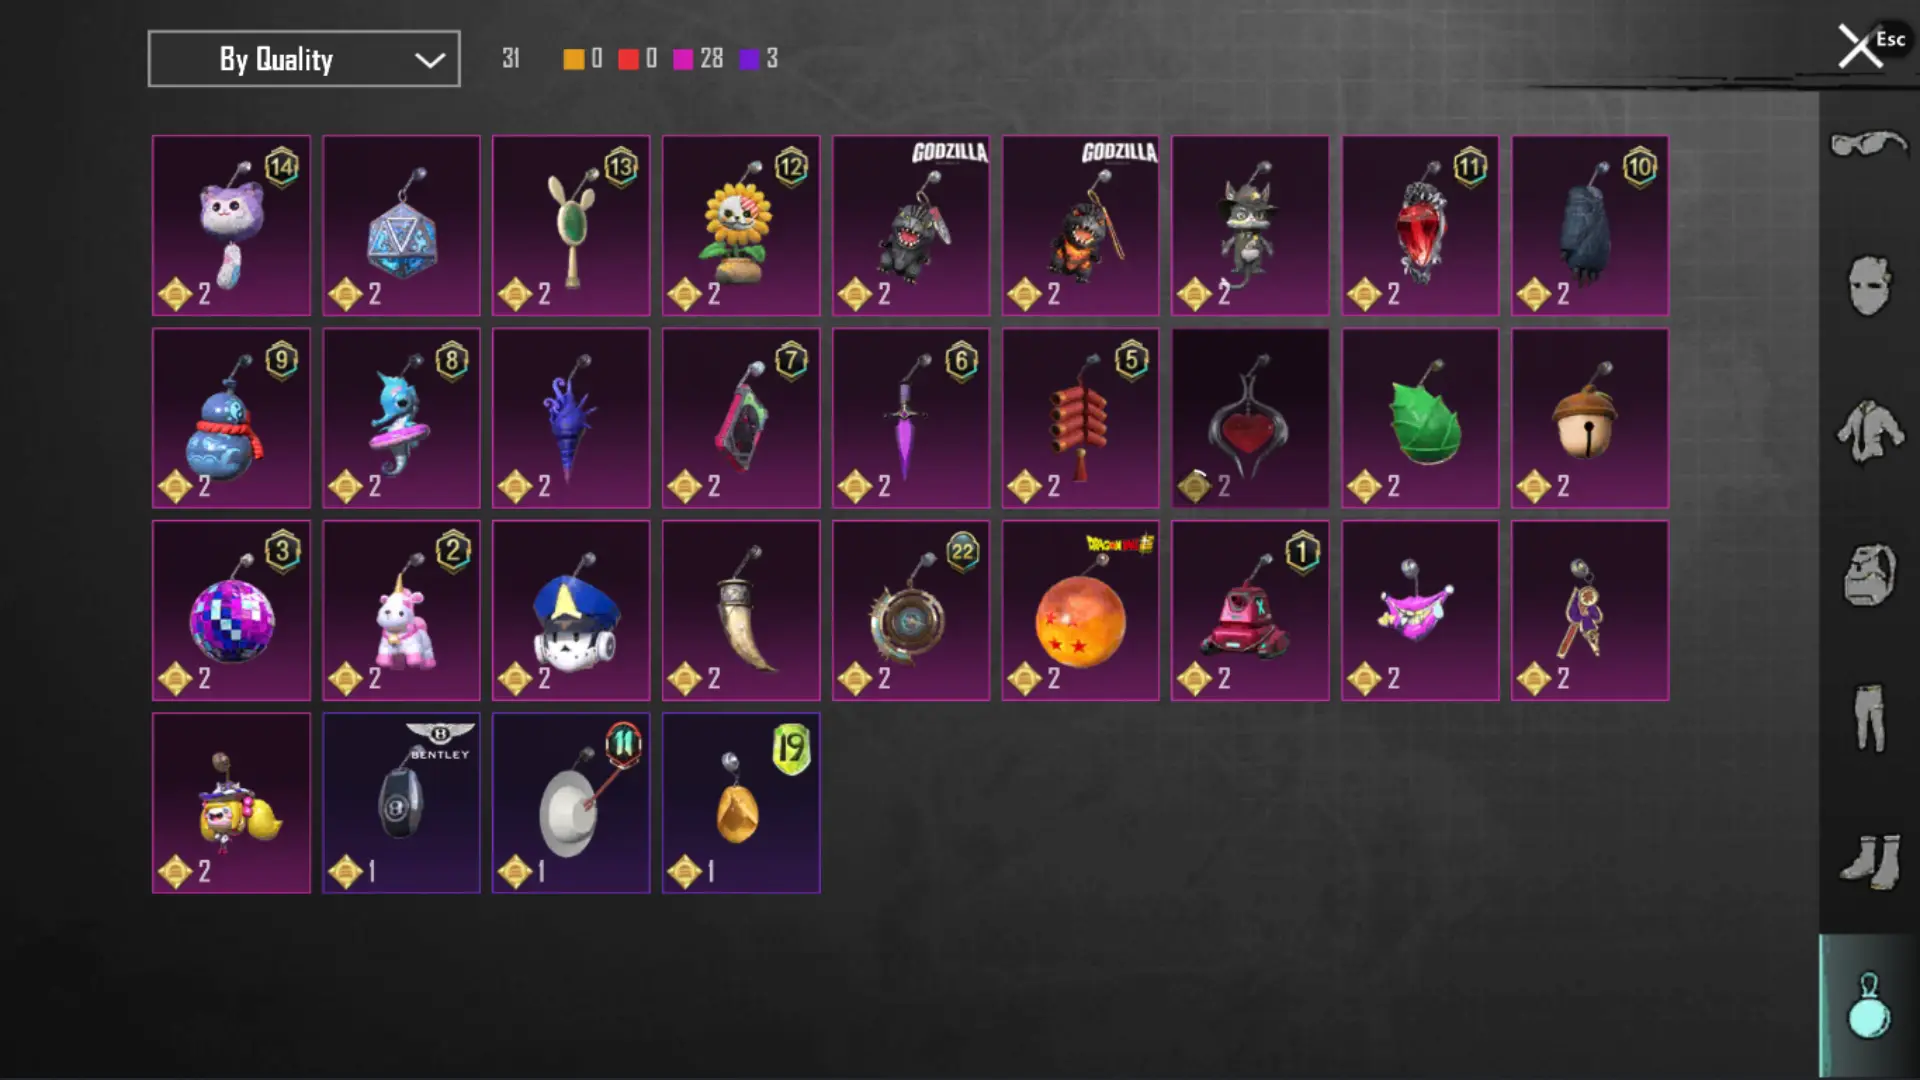The image size is (1920, 1080).
Task: Select the orange Dragon Ball ornament
Action: (x=1081, y=610)
